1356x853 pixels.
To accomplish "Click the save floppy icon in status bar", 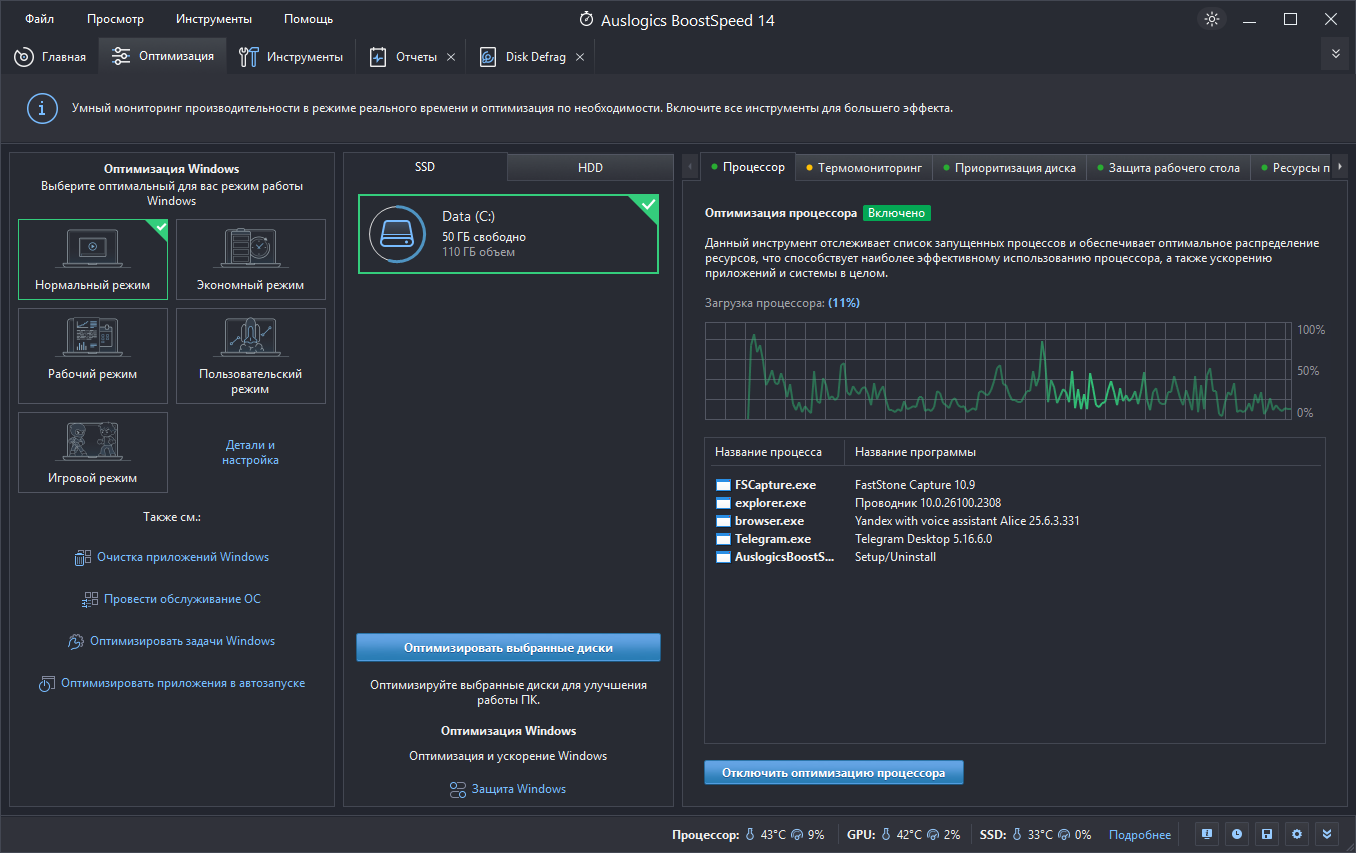I will [1267, 834].
